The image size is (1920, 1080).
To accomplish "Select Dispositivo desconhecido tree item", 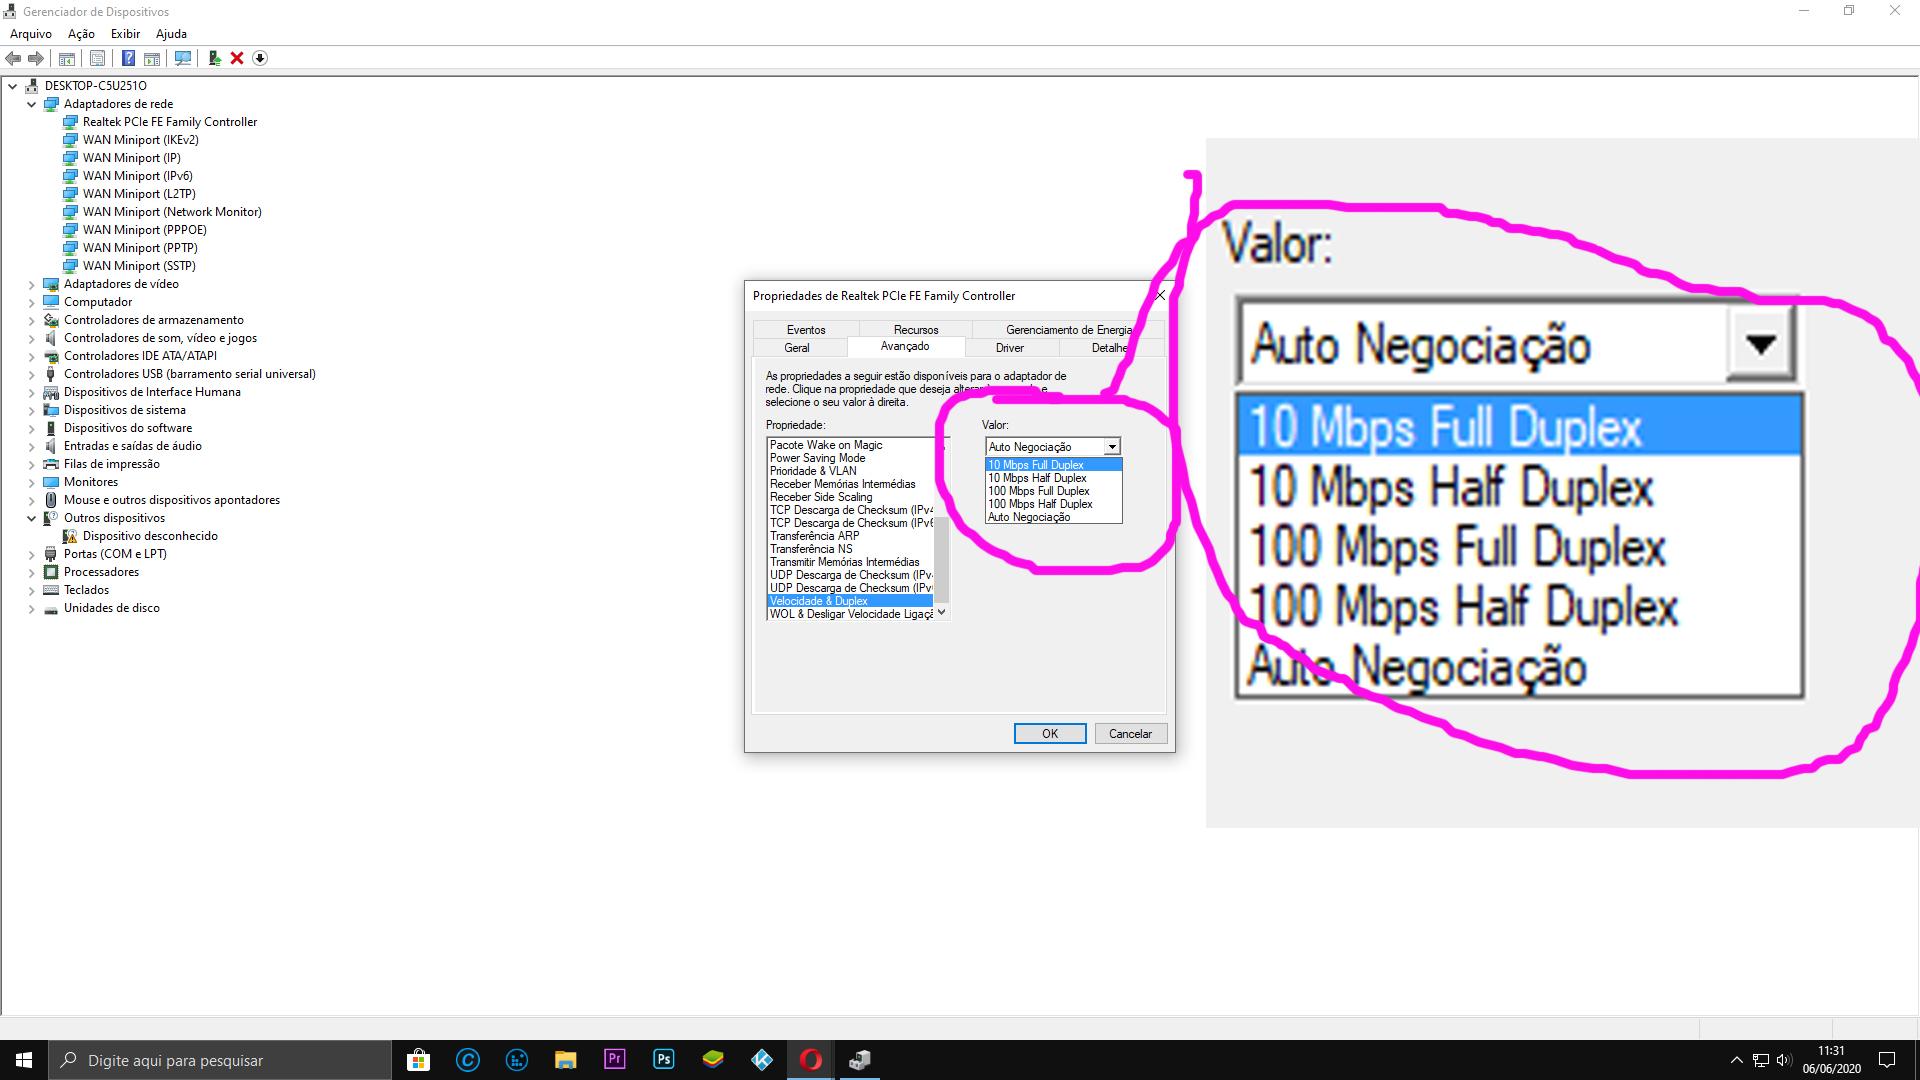I will [x=150, y=536].
